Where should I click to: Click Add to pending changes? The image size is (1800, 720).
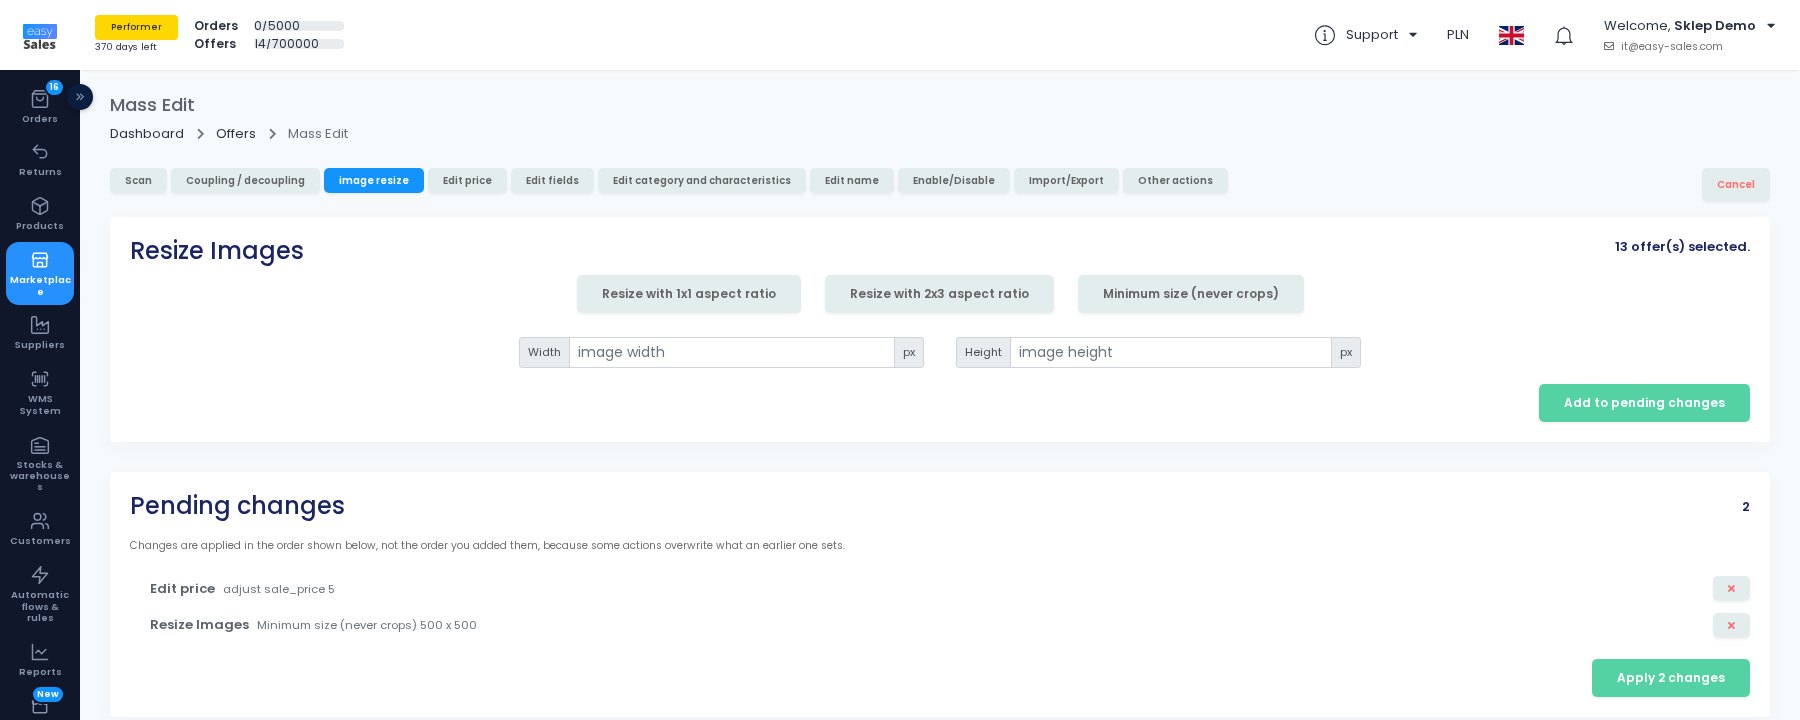click(x=1644, y=403)
